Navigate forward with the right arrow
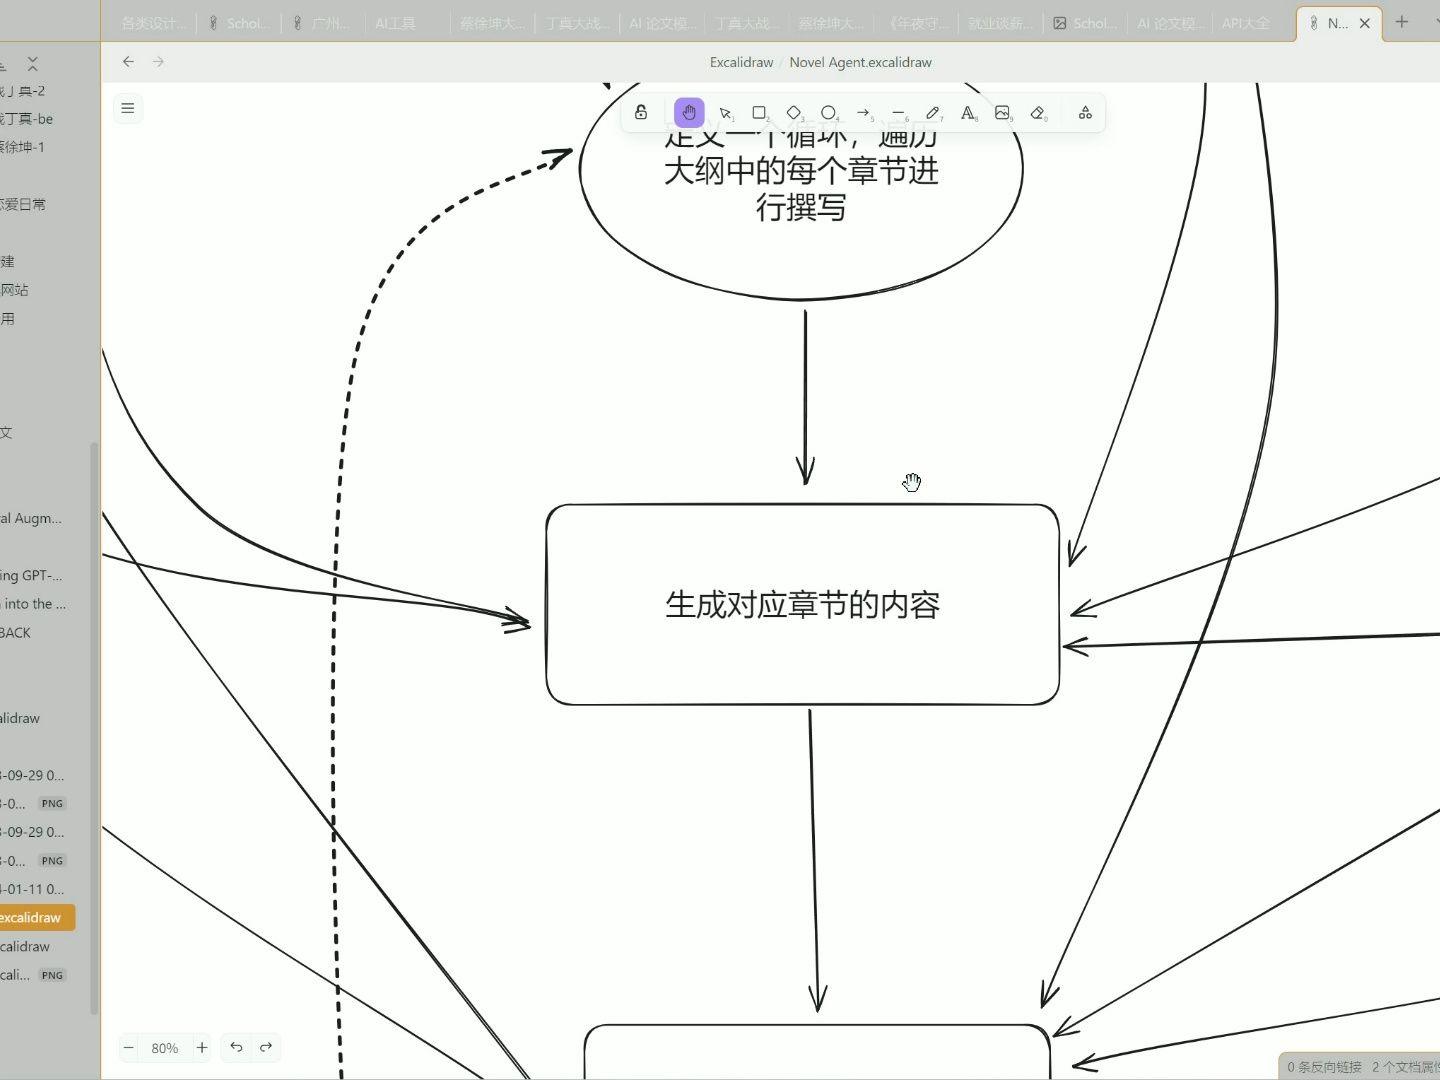This screenshot has width=1440, height=1080. pyautogui.click(x=158, y=62)
